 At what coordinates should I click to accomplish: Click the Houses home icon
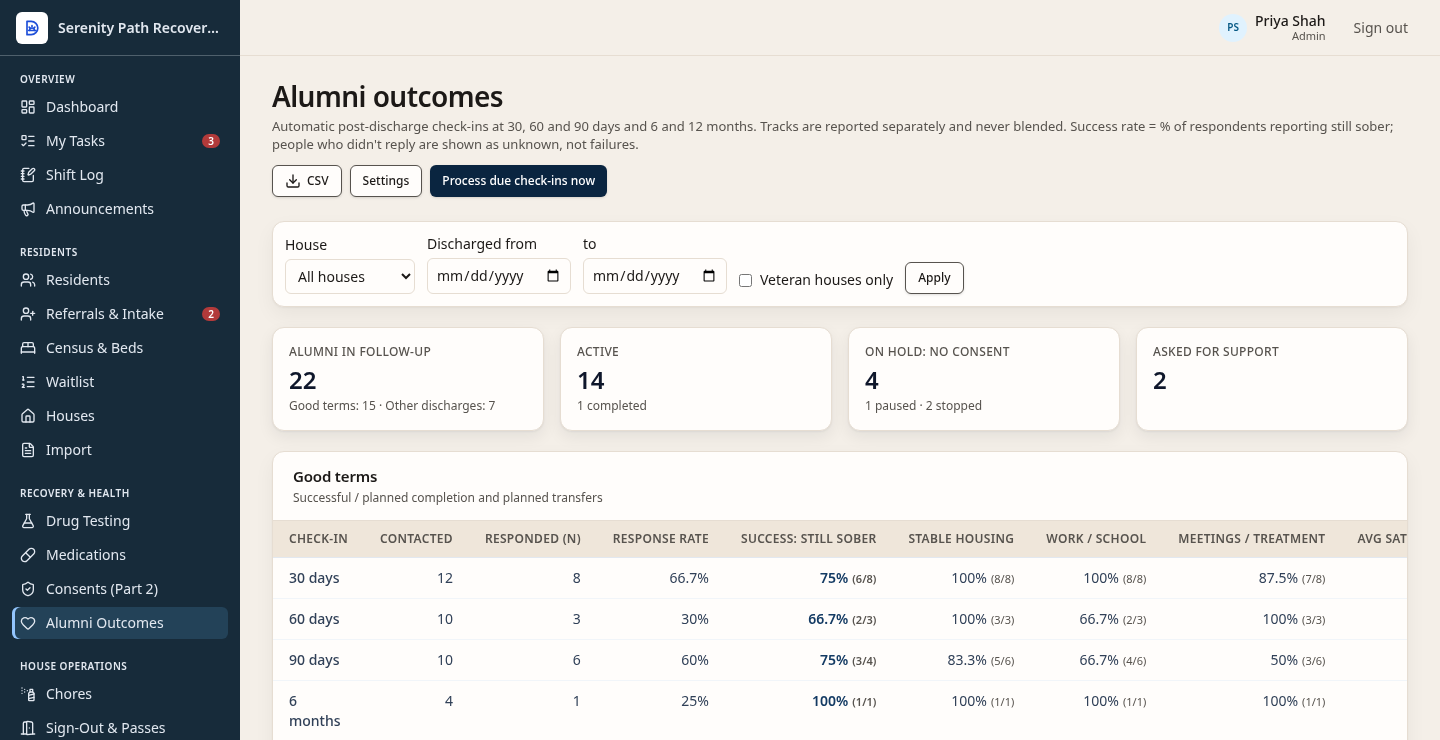(x=28, y=416)
